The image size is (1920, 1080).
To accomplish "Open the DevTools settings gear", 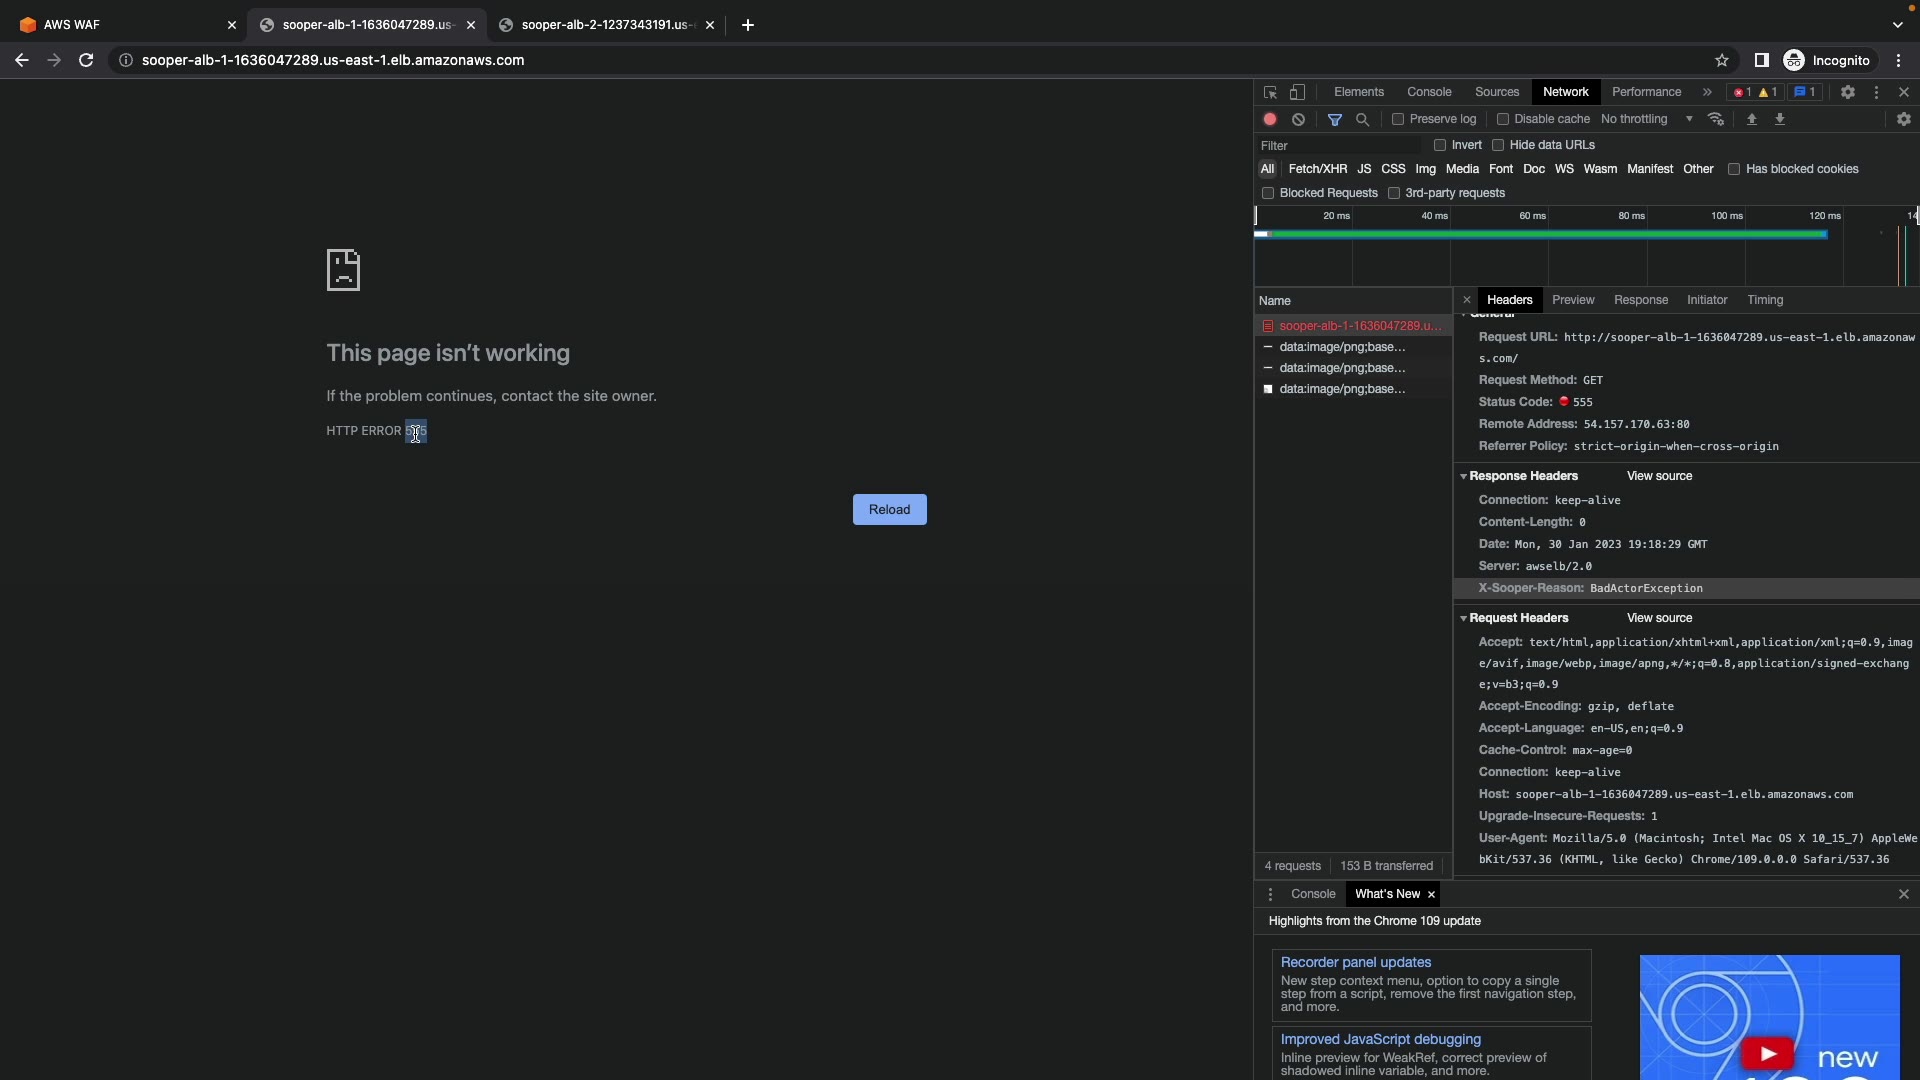I will (1848, 92).
